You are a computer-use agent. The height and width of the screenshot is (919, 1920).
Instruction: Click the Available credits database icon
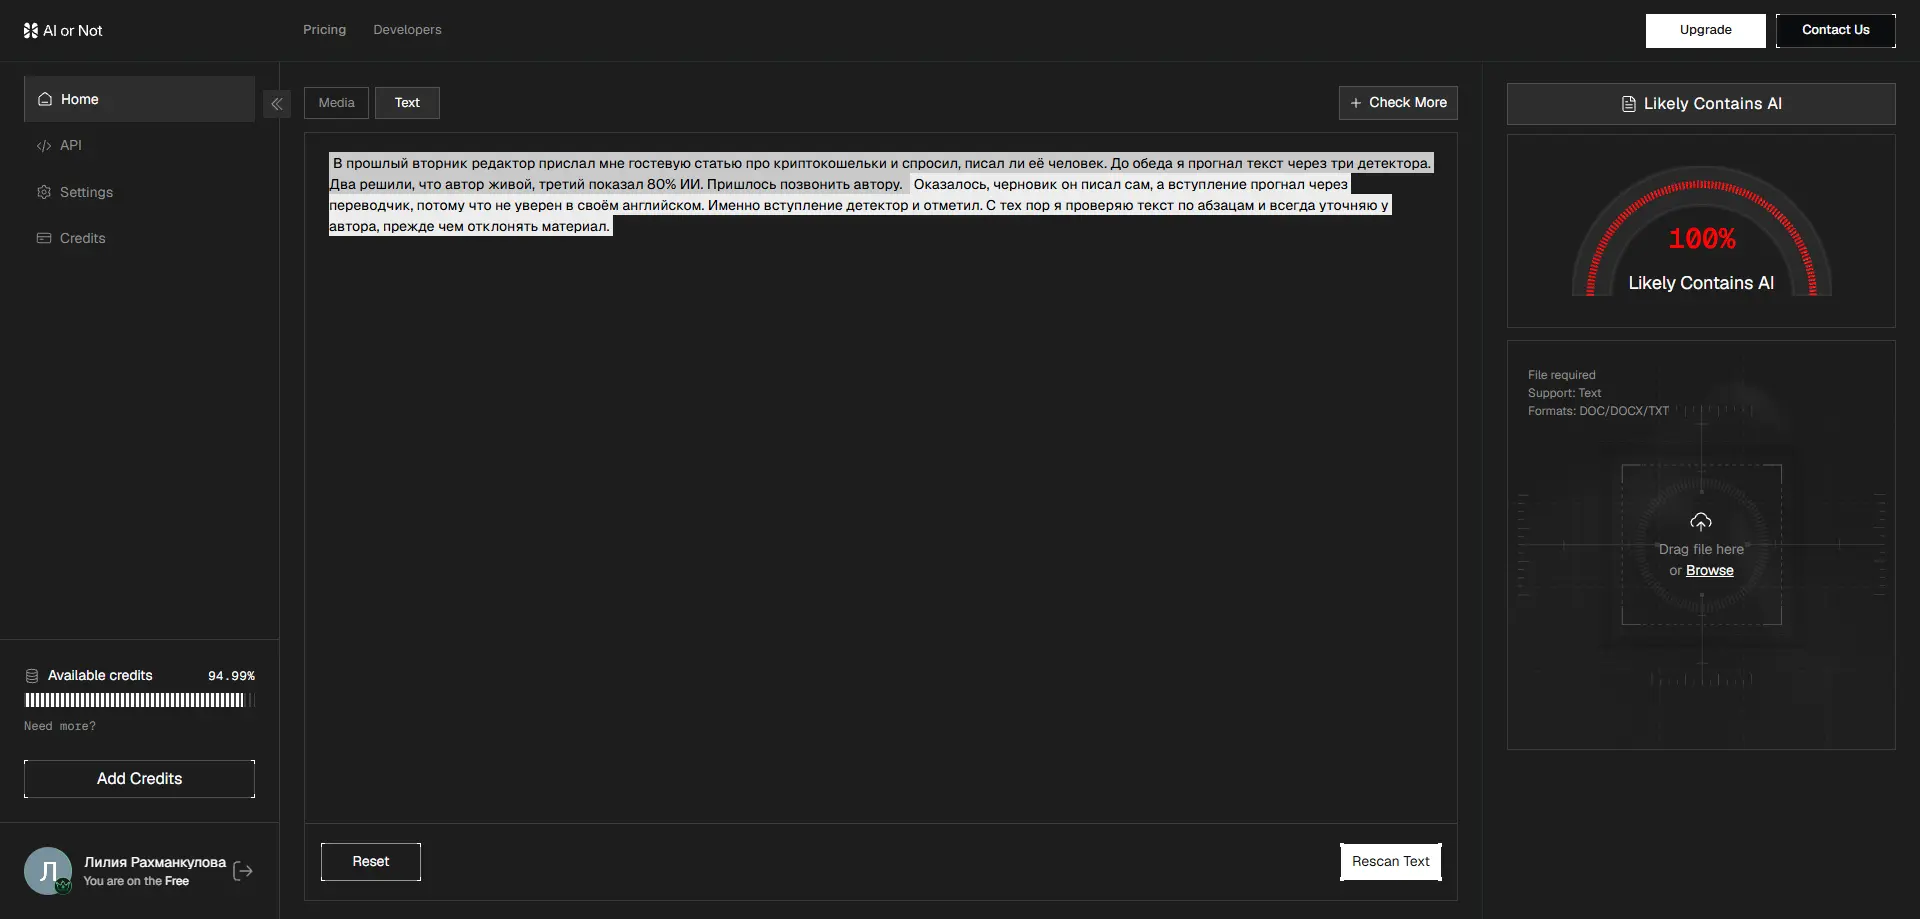pos(32,676)
